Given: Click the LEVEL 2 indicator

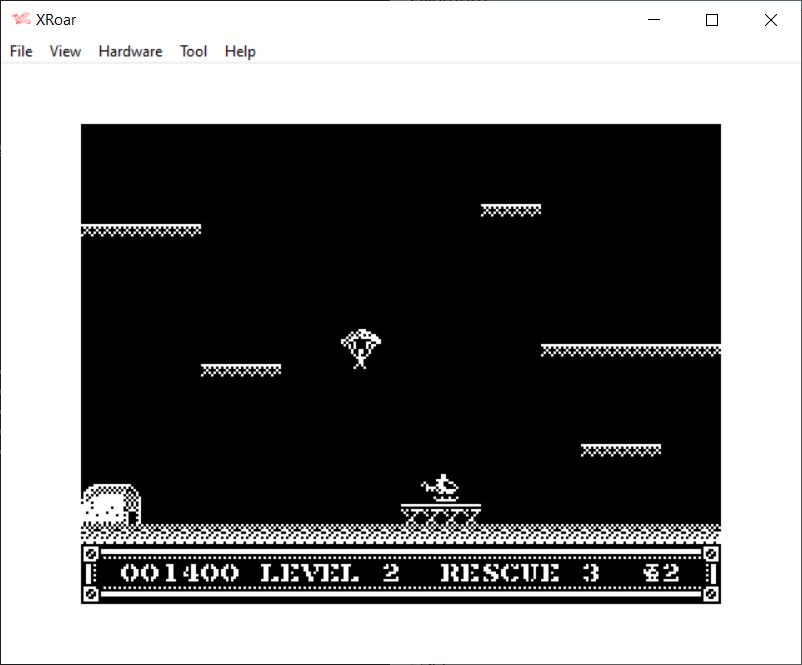Looking at the screenshot, I should tap(329, 573).
